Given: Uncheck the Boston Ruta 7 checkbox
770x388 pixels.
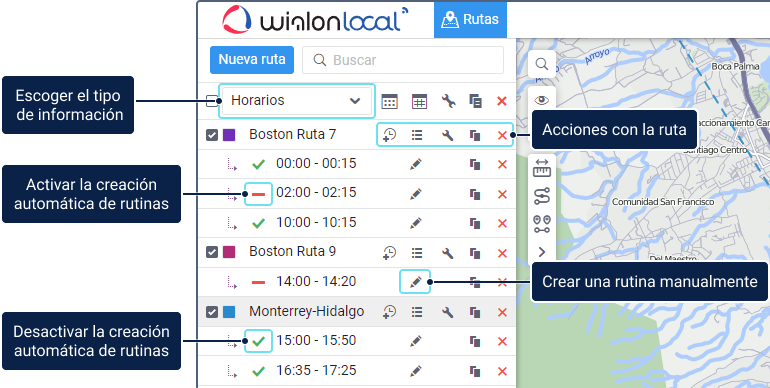Looking at the screenshot, I should (x=212, y=135).
